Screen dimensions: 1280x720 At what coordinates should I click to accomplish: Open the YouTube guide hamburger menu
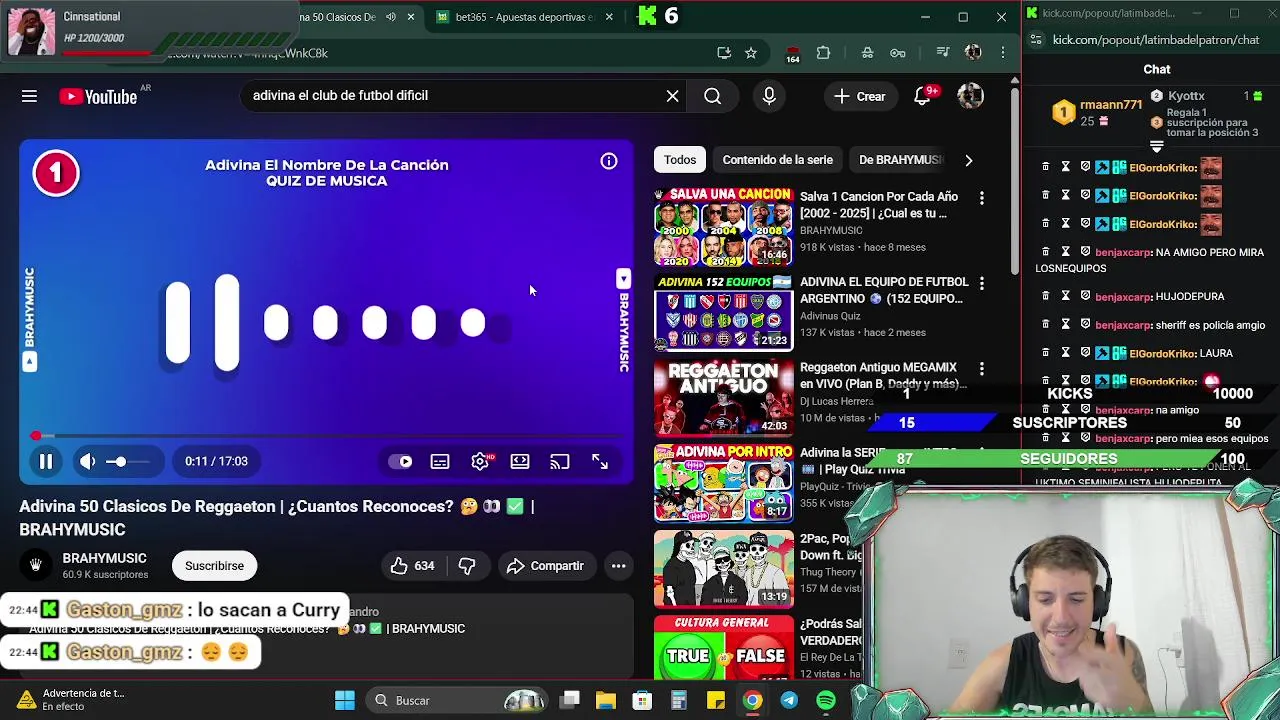(29, 96)
